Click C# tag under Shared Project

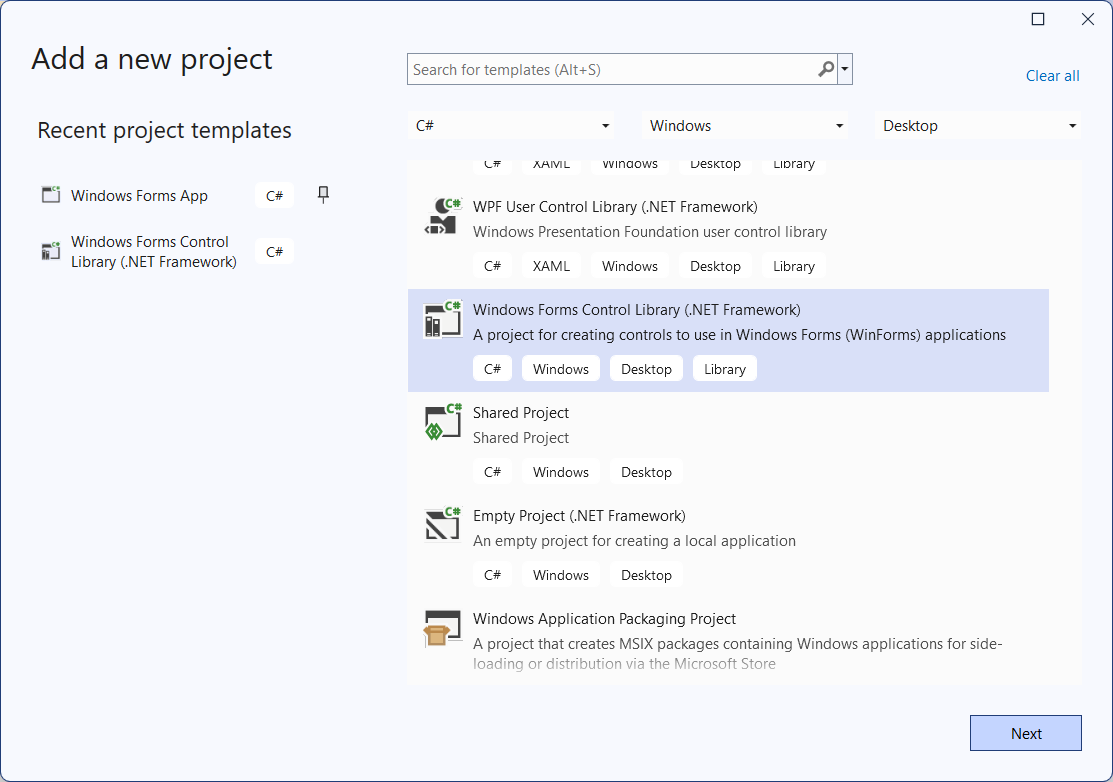point(492,472)
